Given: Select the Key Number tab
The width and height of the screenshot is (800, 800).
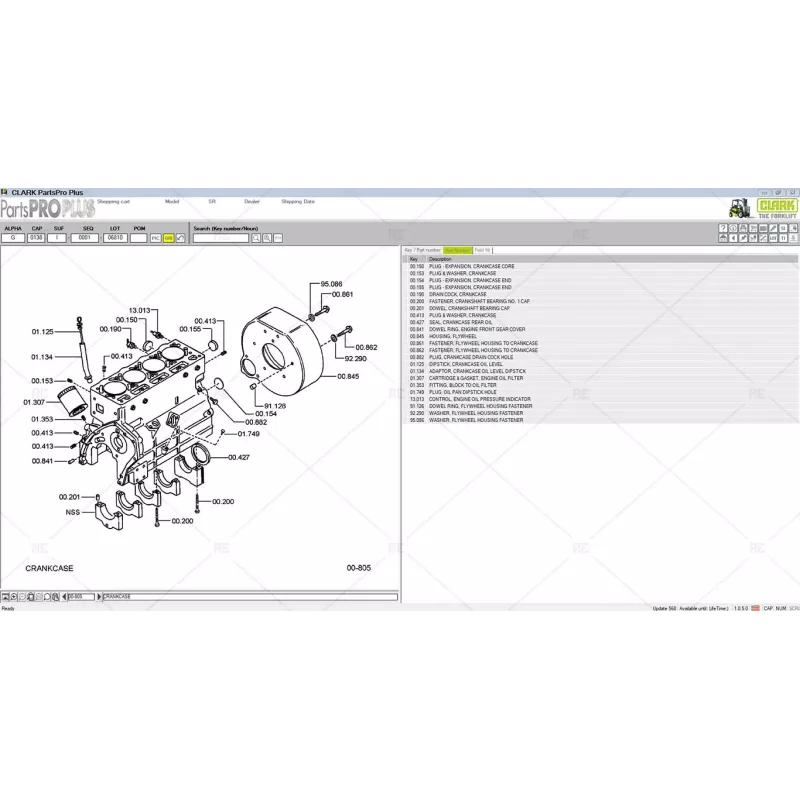Looking at the screenshot, I should [x=458, y=250].
